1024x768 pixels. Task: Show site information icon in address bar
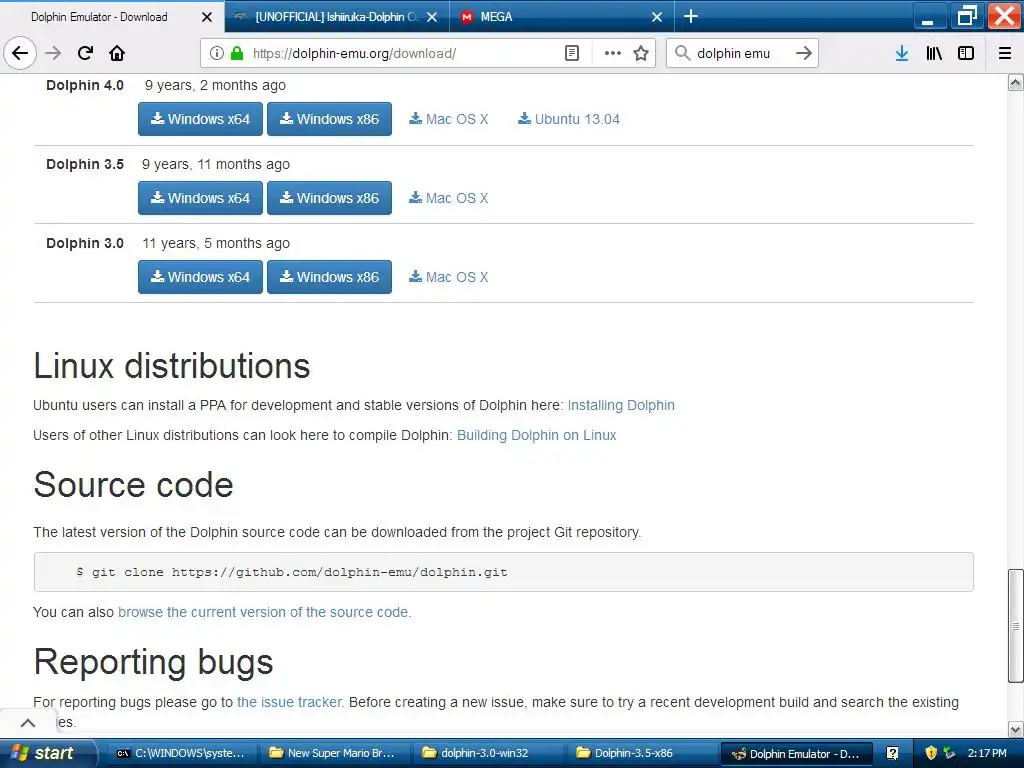217,53
